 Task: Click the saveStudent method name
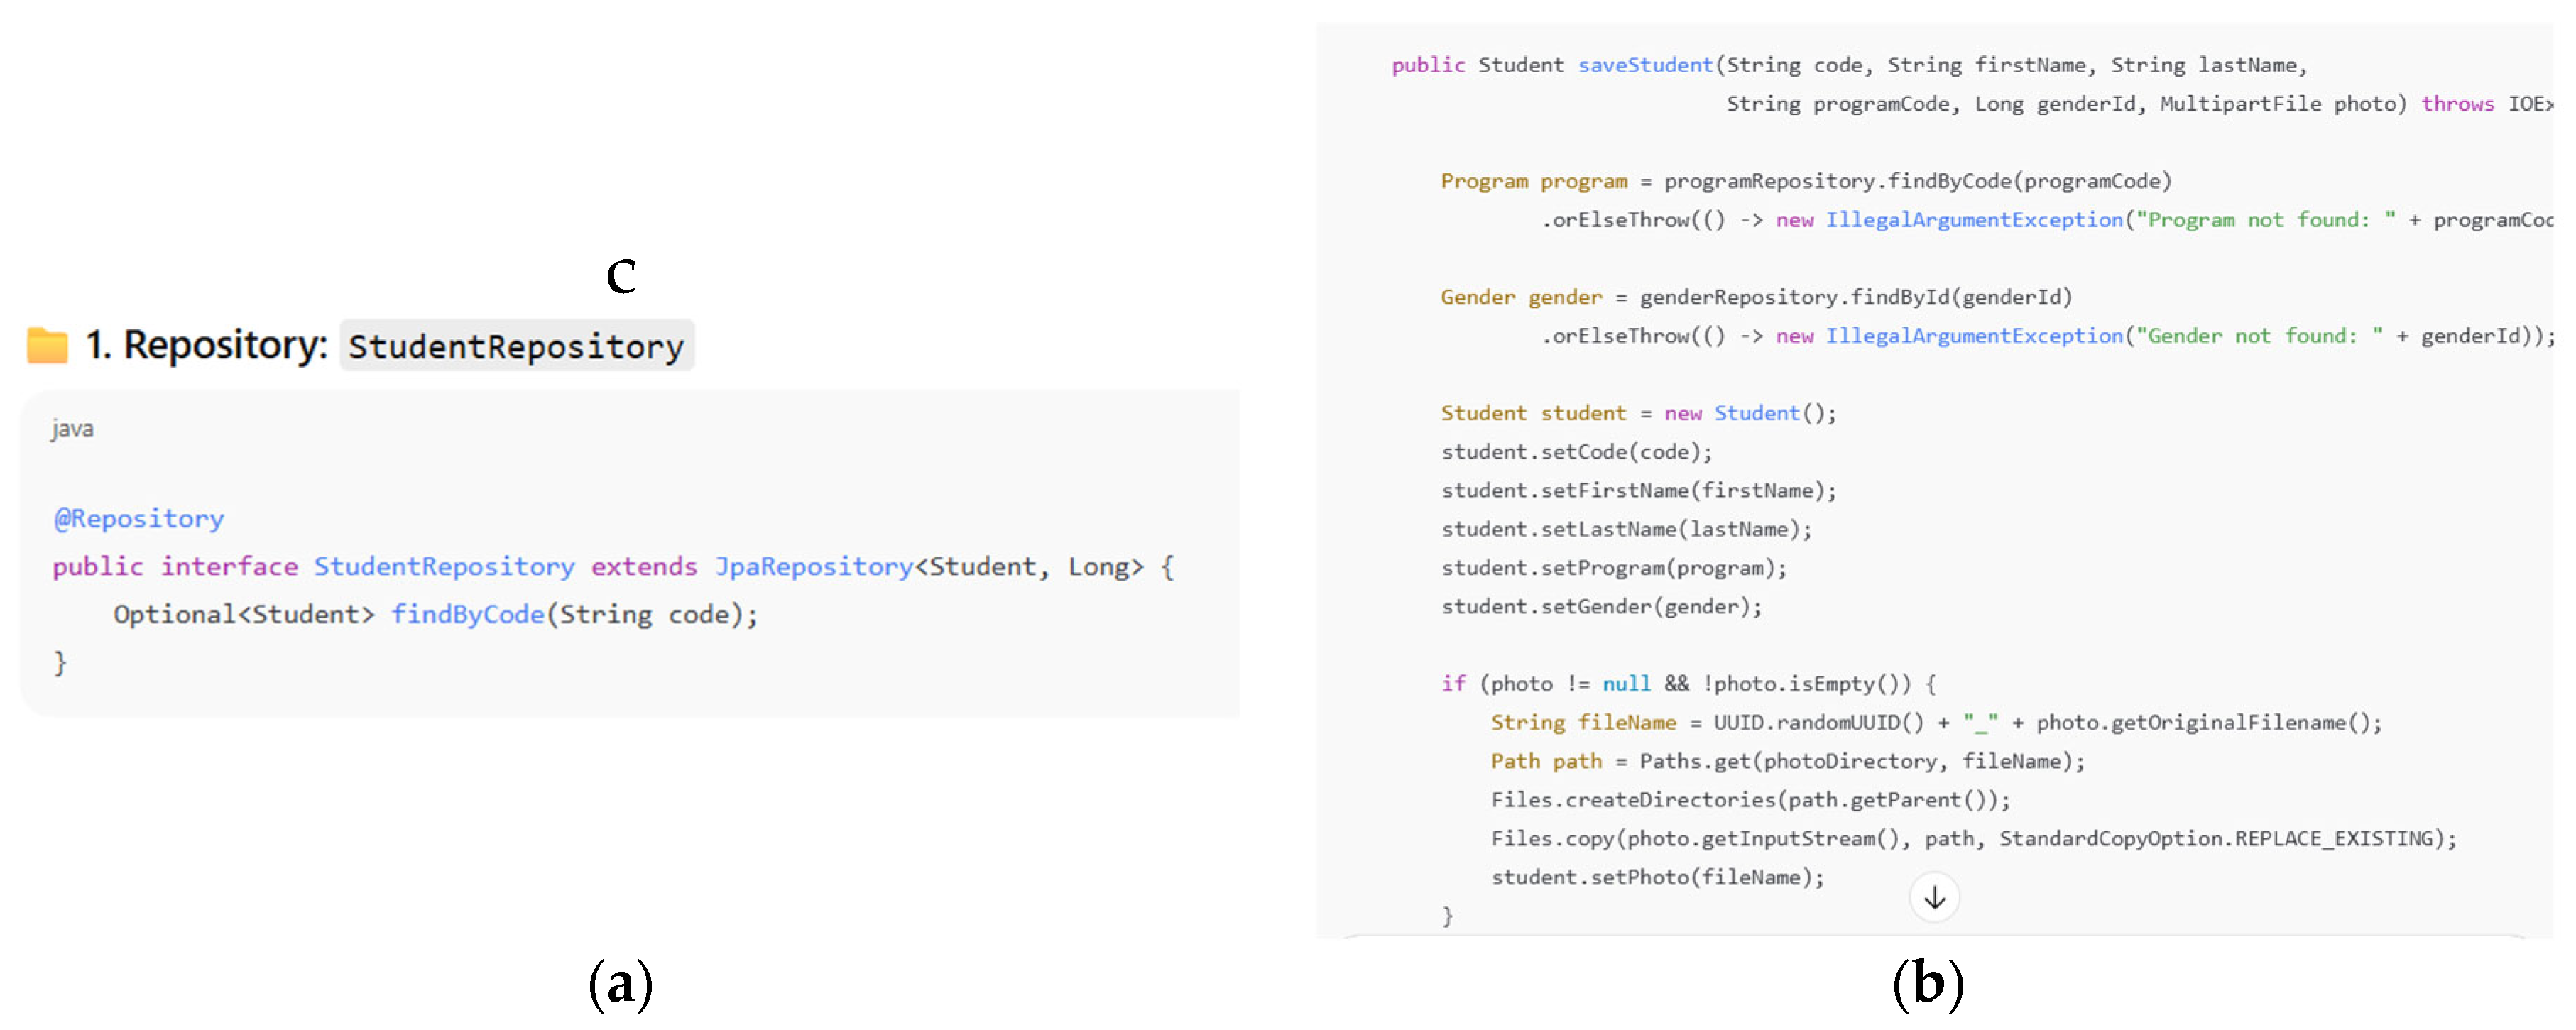click(x=1645, y=65)
